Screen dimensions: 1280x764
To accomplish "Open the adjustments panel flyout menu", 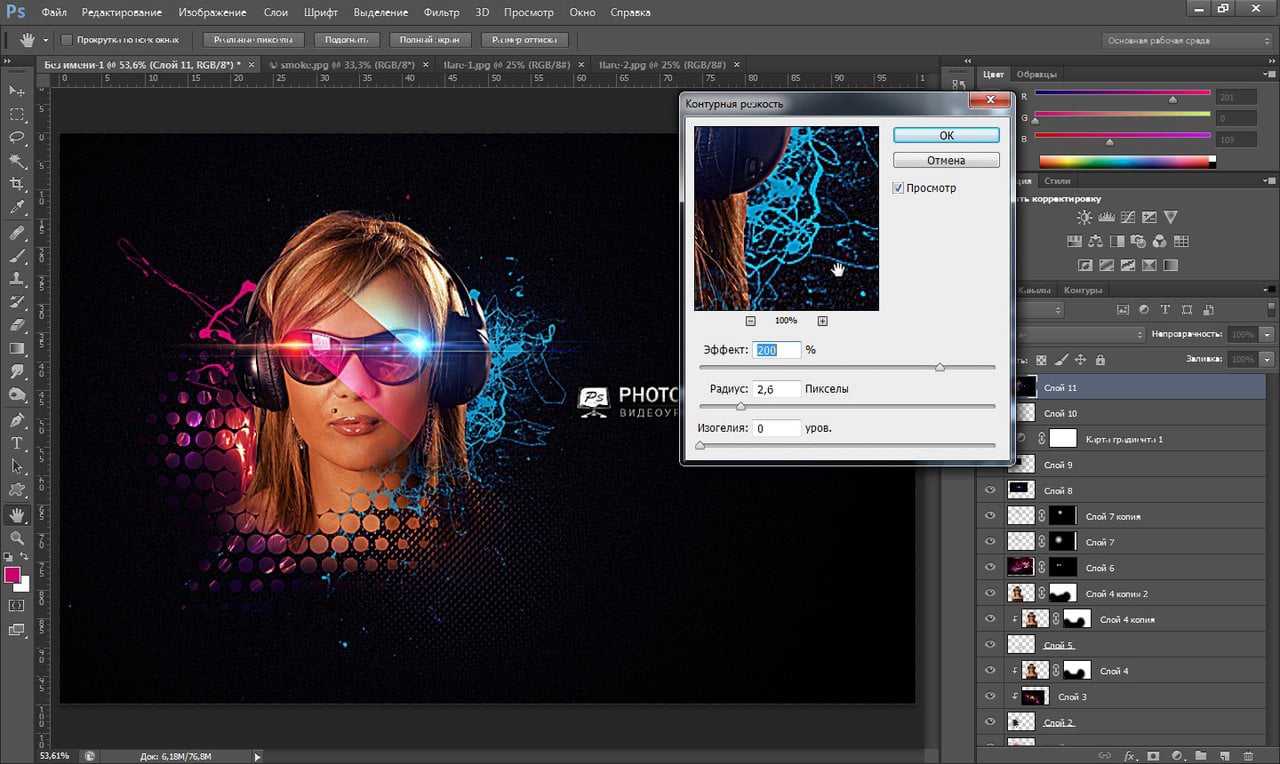I will click(x=1270, y=181).
